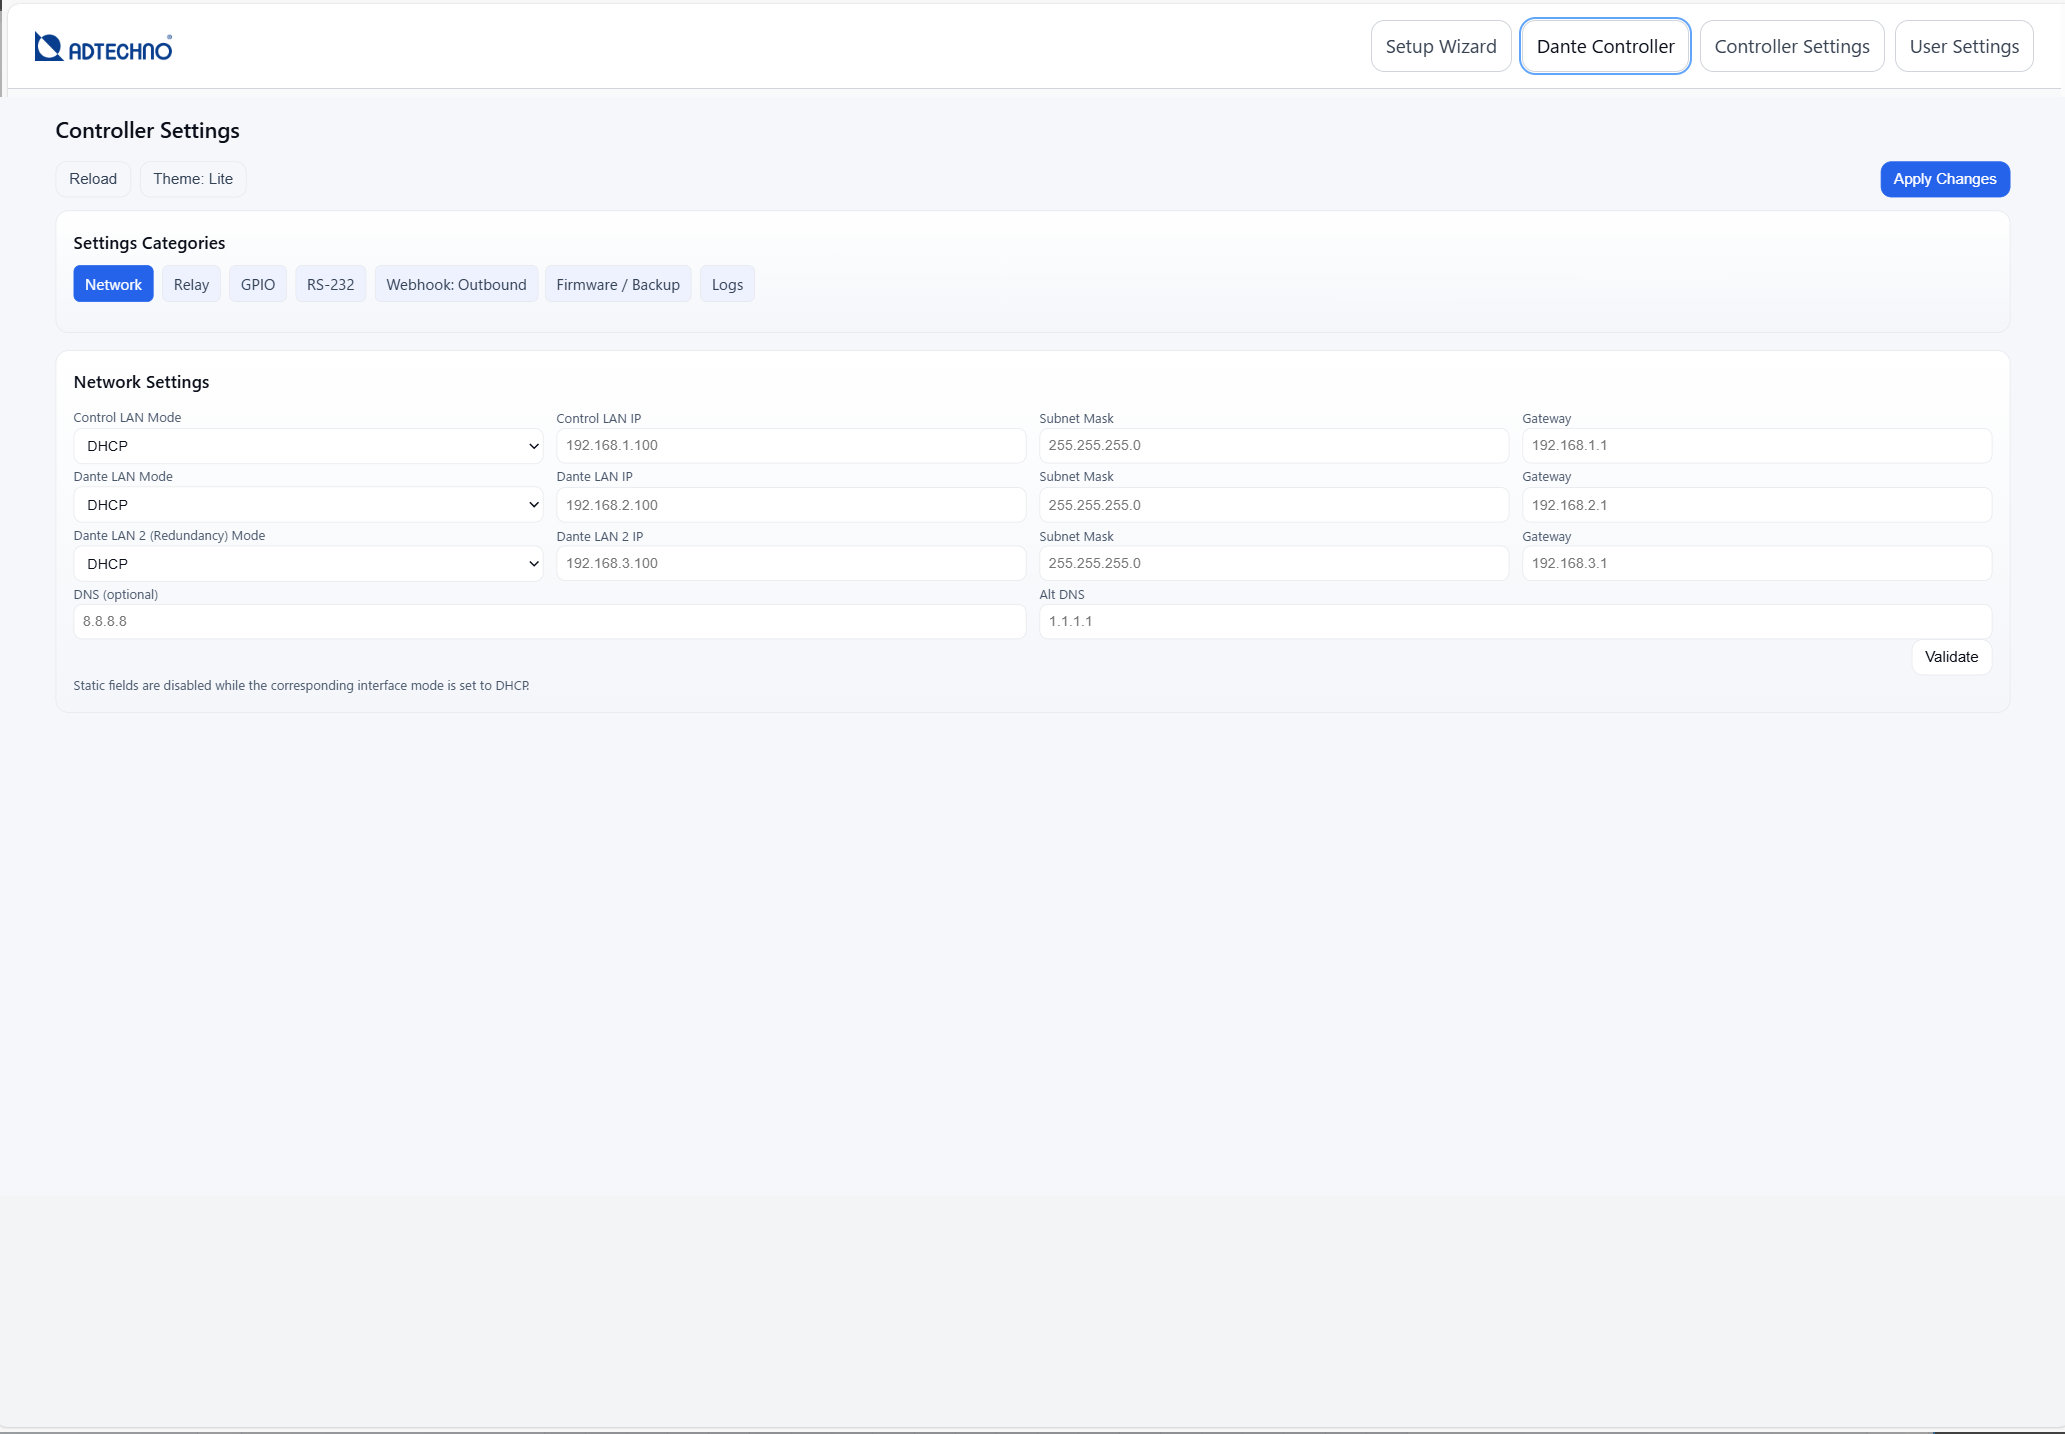Viewport: 2065px width, 1434px height.
Task: Open the Dante LAN 2 (Redundancy) Mode dropdown
Action: pos(307,563)
